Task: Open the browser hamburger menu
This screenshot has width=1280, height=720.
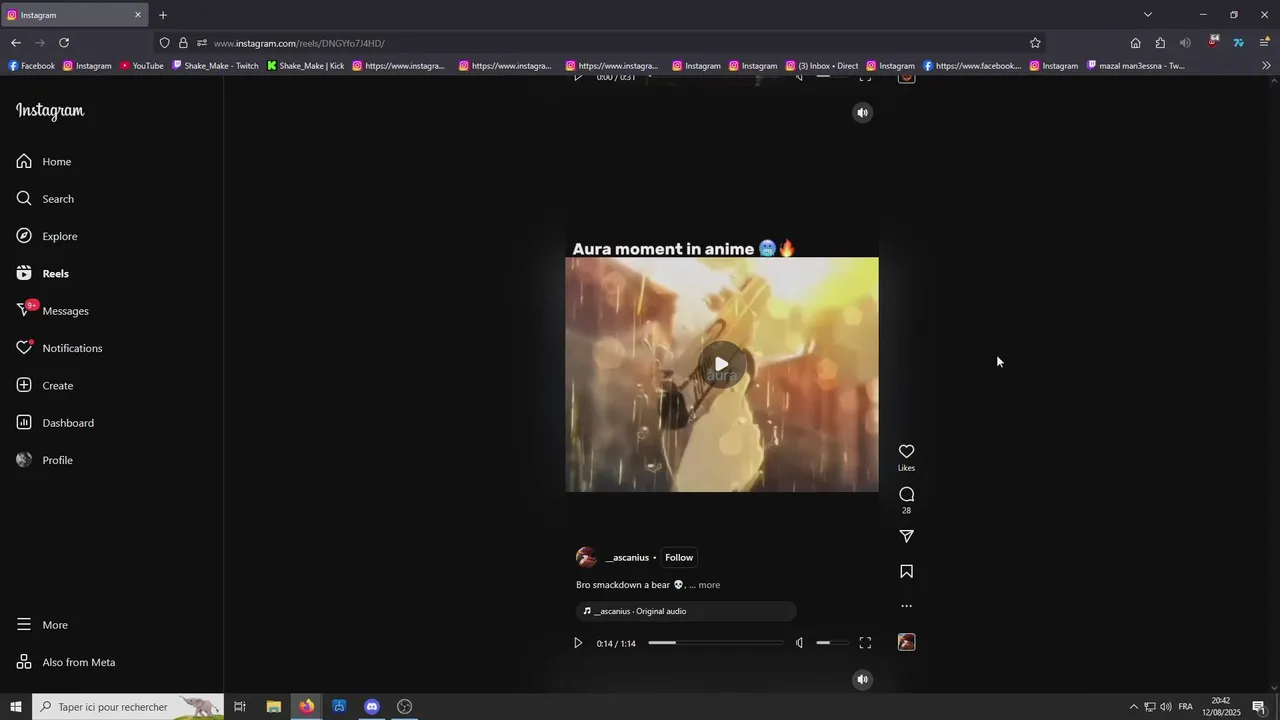Action: [1264, 43]
